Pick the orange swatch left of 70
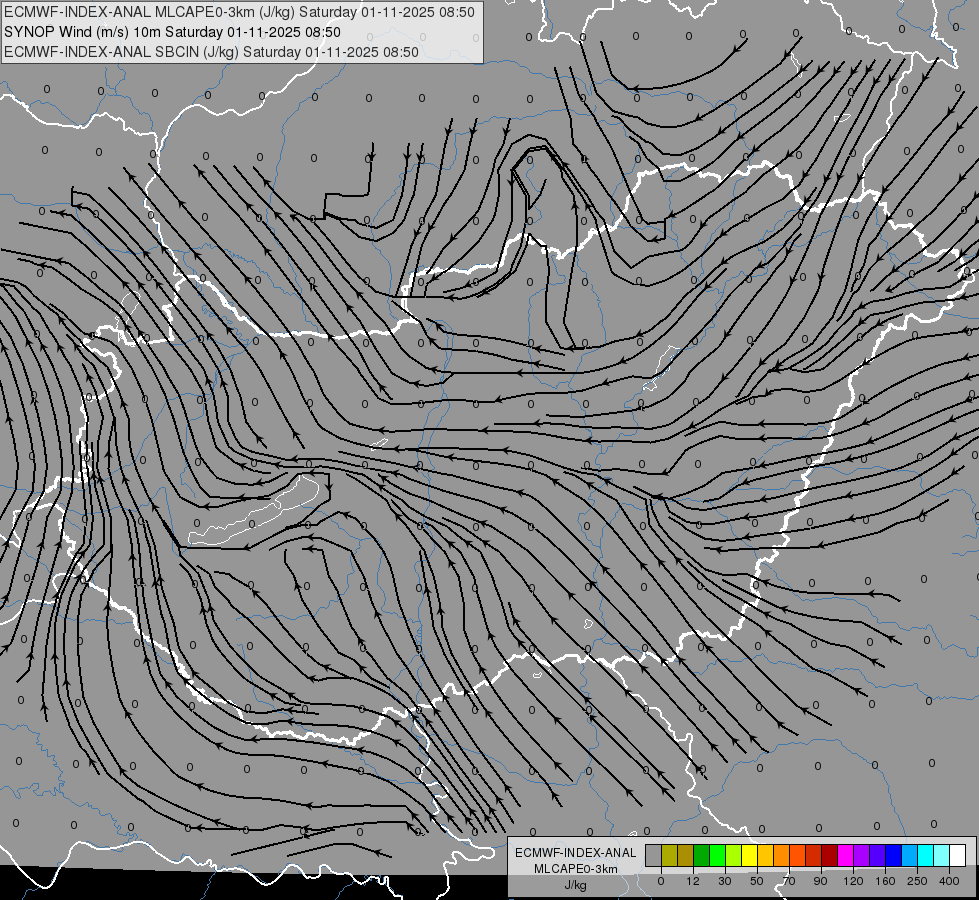Screen dimensions: 979x900 point(782,855)
